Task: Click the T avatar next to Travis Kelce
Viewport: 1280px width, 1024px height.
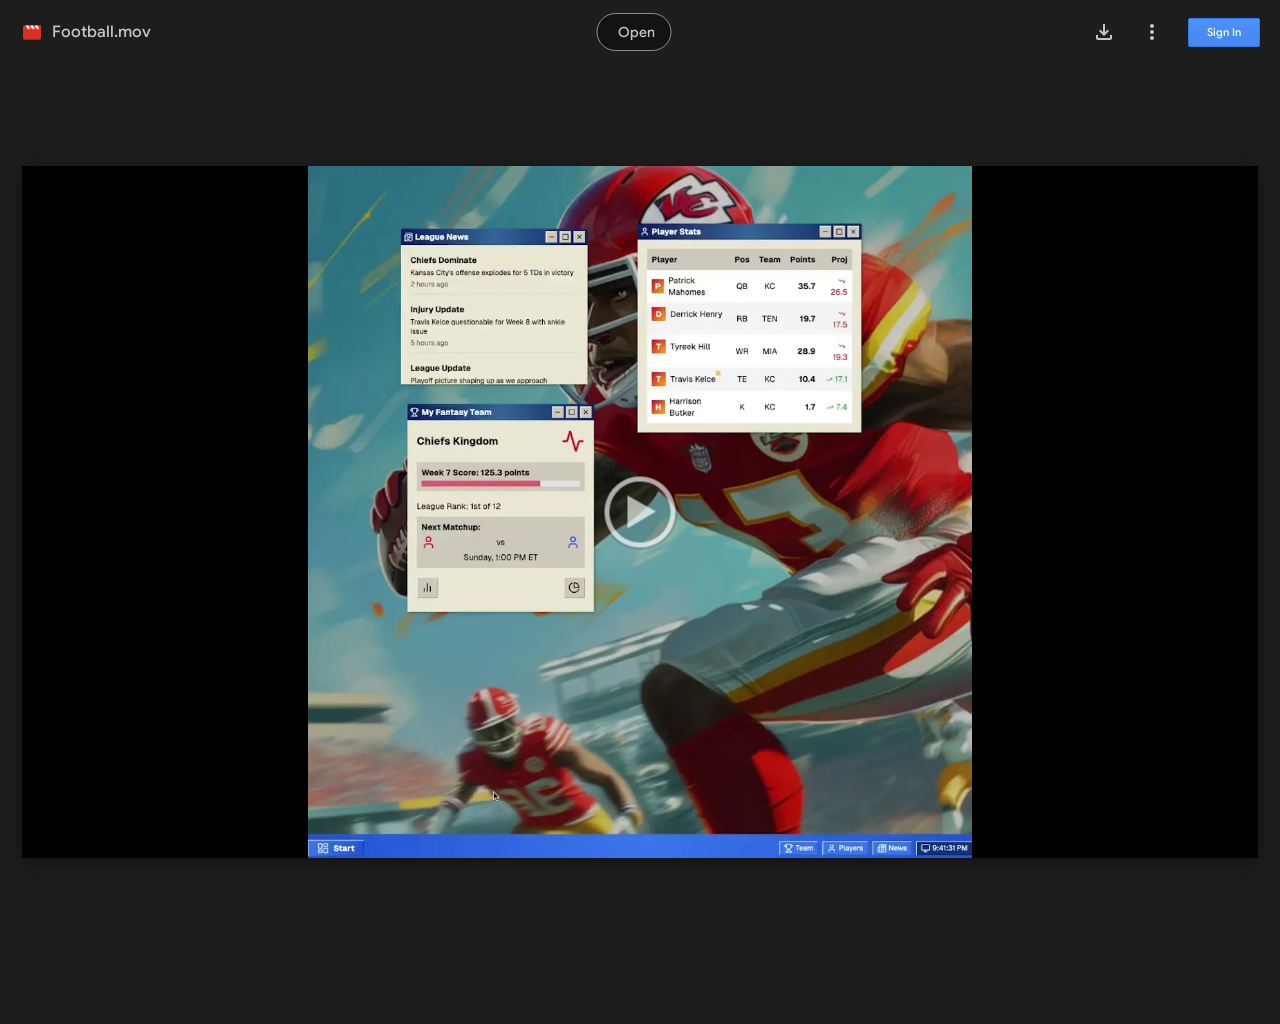Action: coord(658,379)
